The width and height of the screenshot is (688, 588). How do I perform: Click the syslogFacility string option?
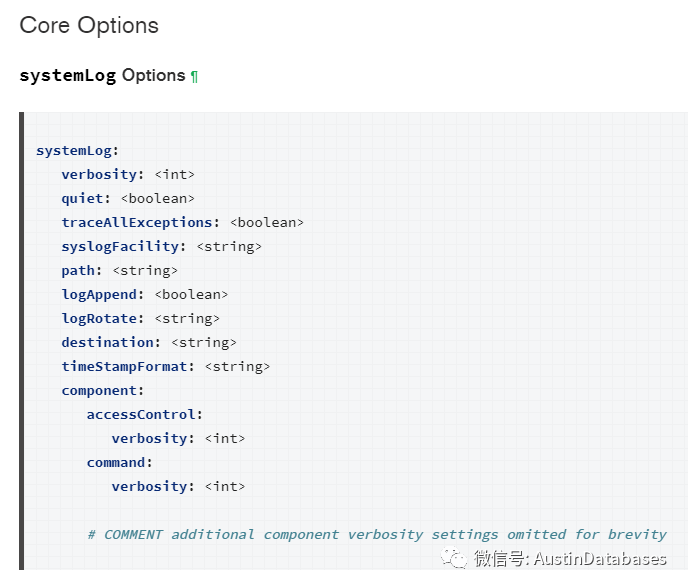pos(161,247)
